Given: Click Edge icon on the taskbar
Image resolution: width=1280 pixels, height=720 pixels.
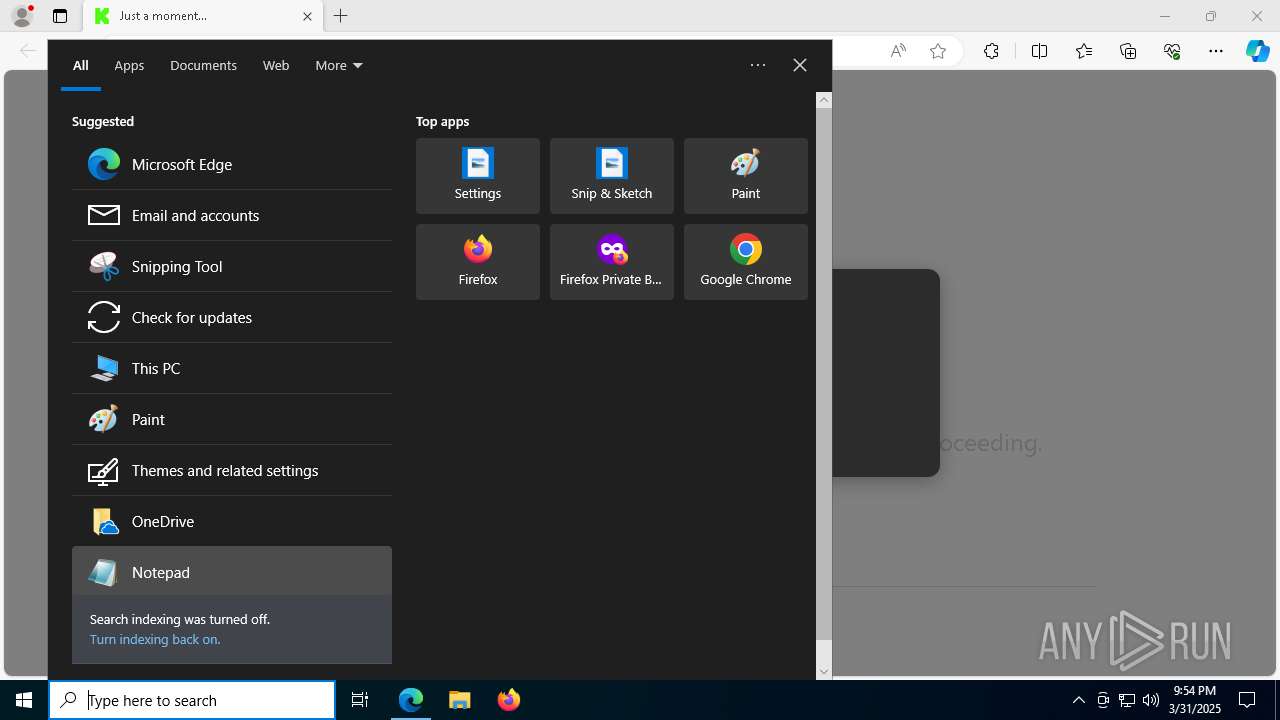Looking at the screenshot, I should point(411,700).
